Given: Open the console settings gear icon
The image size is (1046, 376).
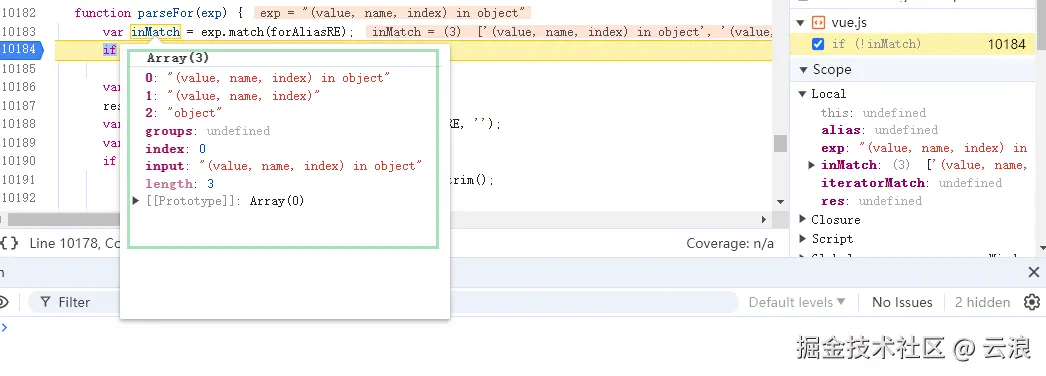Looking at the screenshot, I should [x=1031, y=302].
